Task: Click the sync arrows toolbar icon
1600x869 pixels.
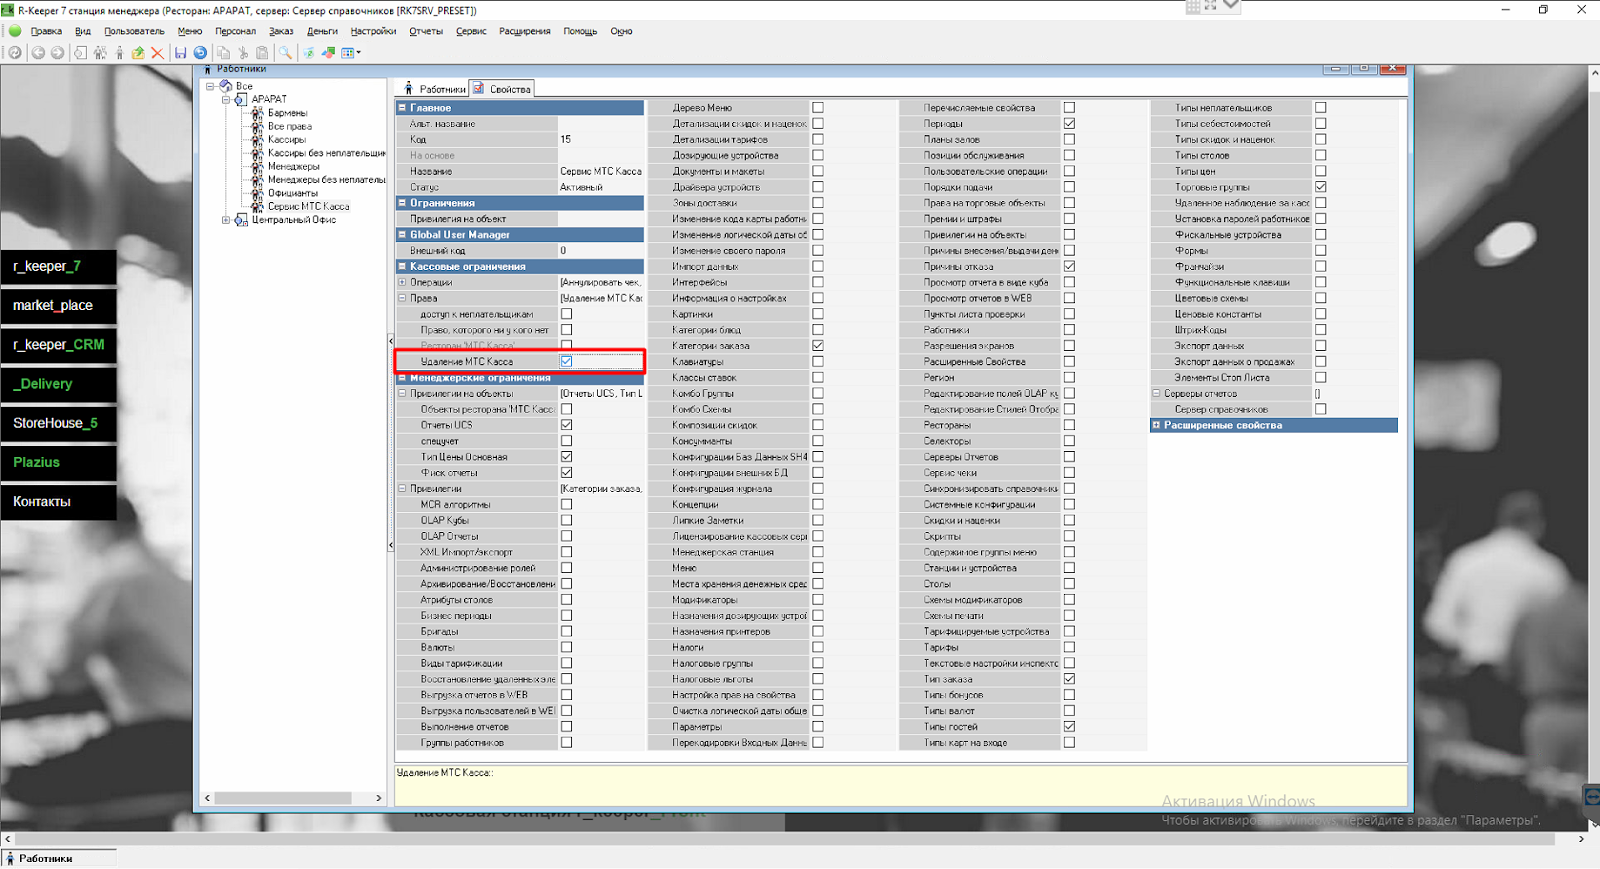Action: coord(308,53)
